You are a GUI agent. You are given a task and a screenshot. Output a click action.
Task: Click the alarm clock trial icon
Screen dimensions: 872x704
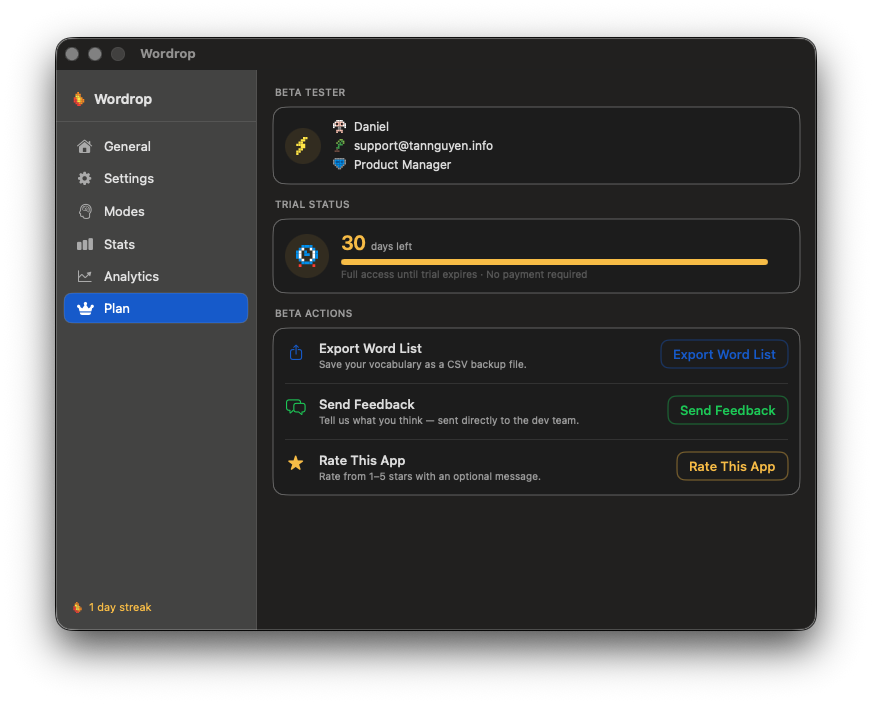pos(306,256)
